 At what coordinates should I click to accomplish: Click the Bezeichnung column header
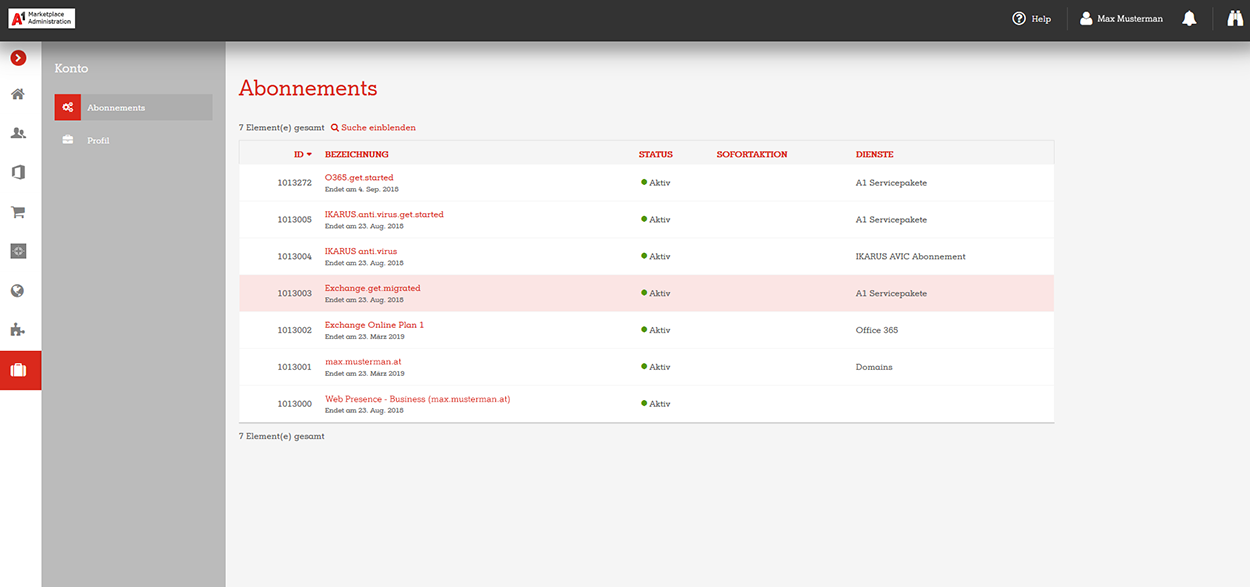(357, 155)
